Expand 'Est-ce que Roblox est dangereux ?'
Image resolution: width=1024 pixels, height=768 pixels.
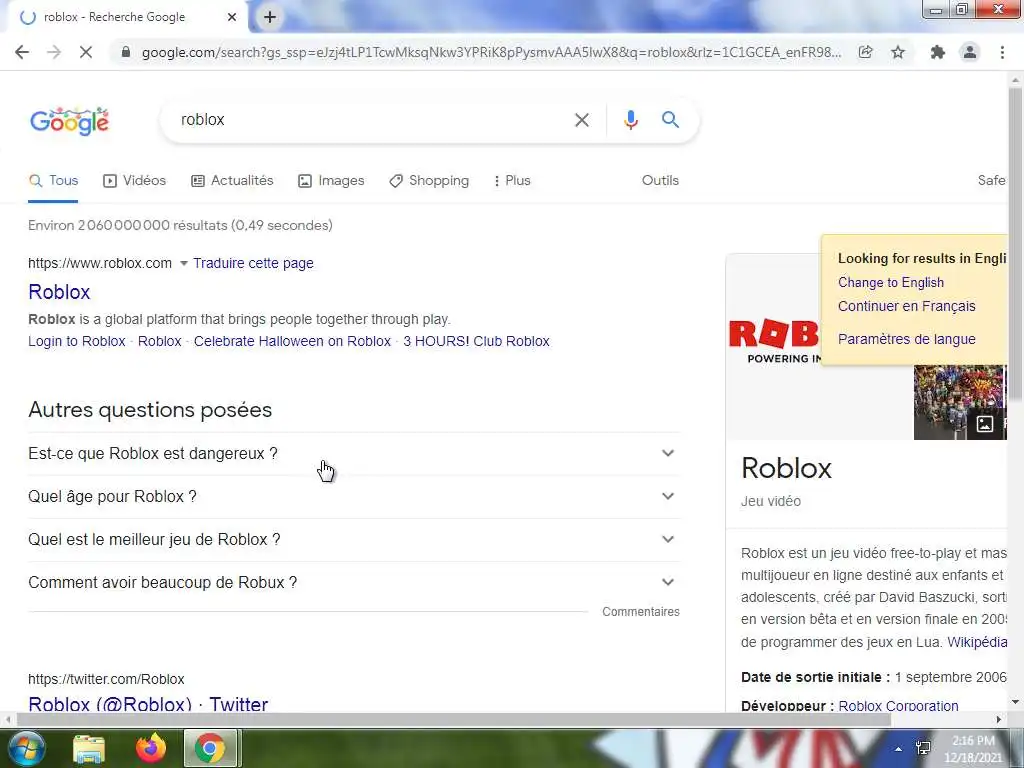(353, 453)
